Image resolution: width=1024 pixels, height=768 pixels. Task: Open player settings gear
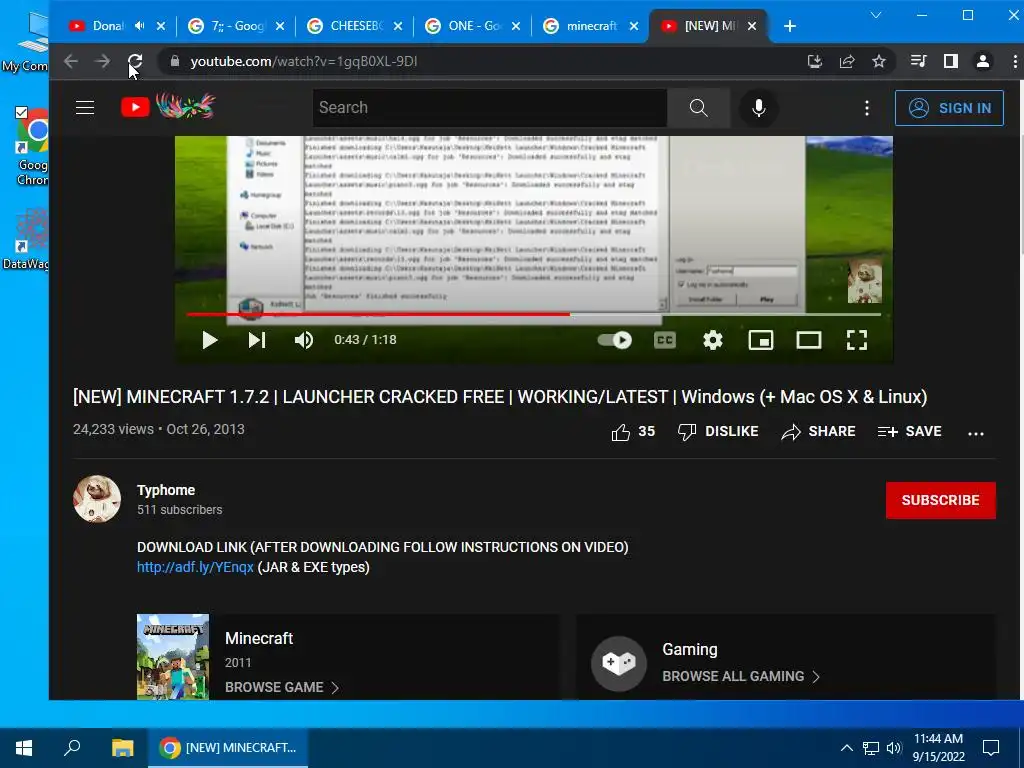tap(712, 340)
